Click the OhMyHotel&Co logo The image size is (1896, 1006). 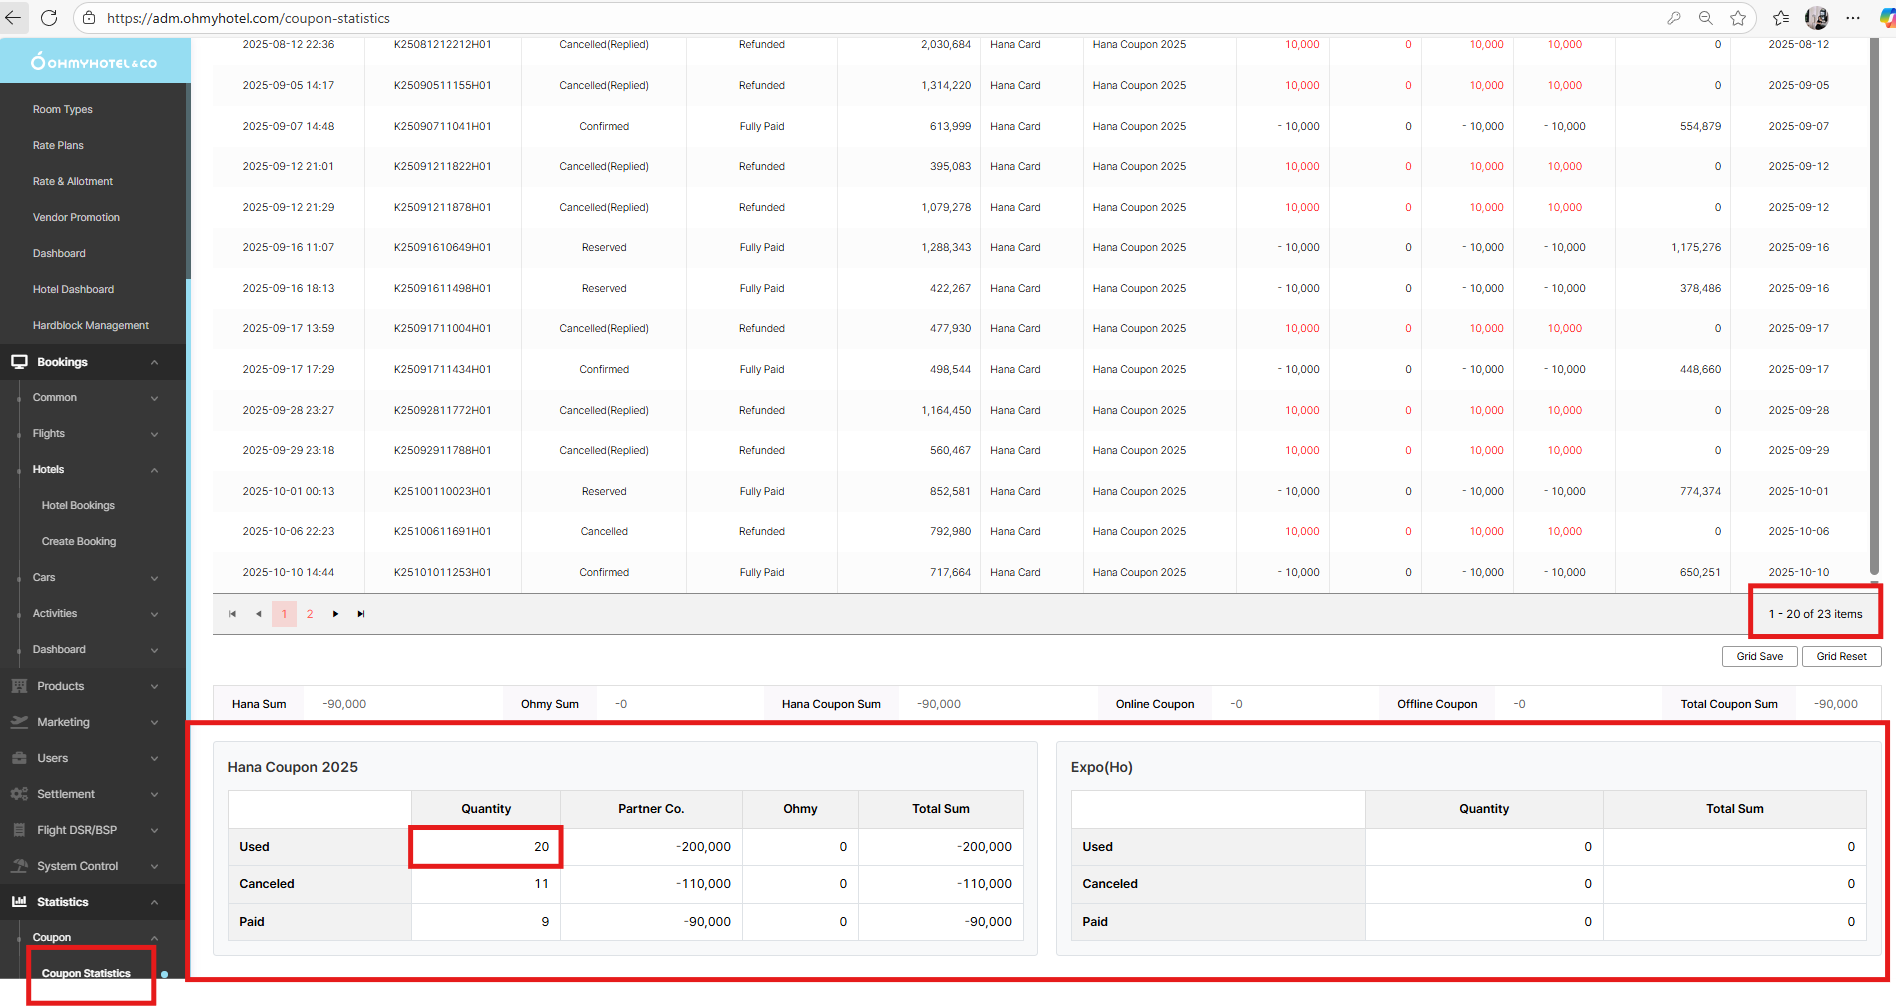pos(94,62)
